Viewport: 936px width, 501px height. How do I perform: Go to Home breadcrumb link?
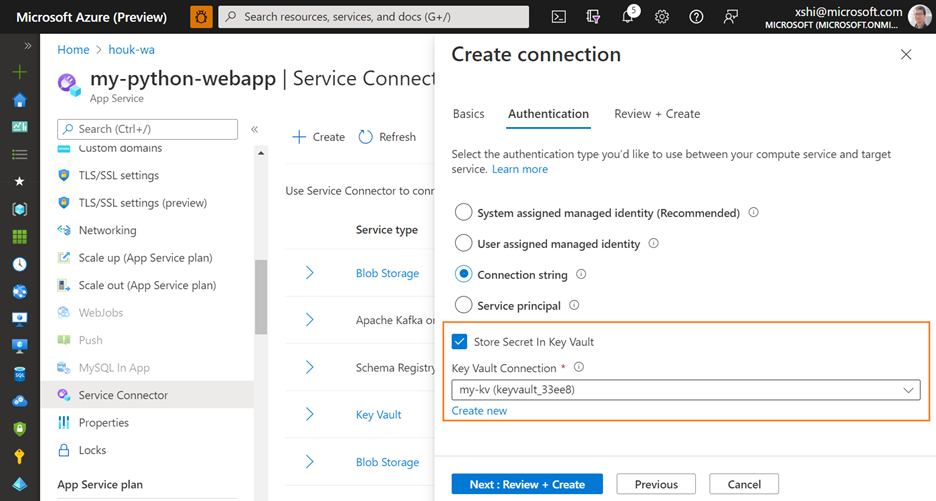[x=73, y=50]
